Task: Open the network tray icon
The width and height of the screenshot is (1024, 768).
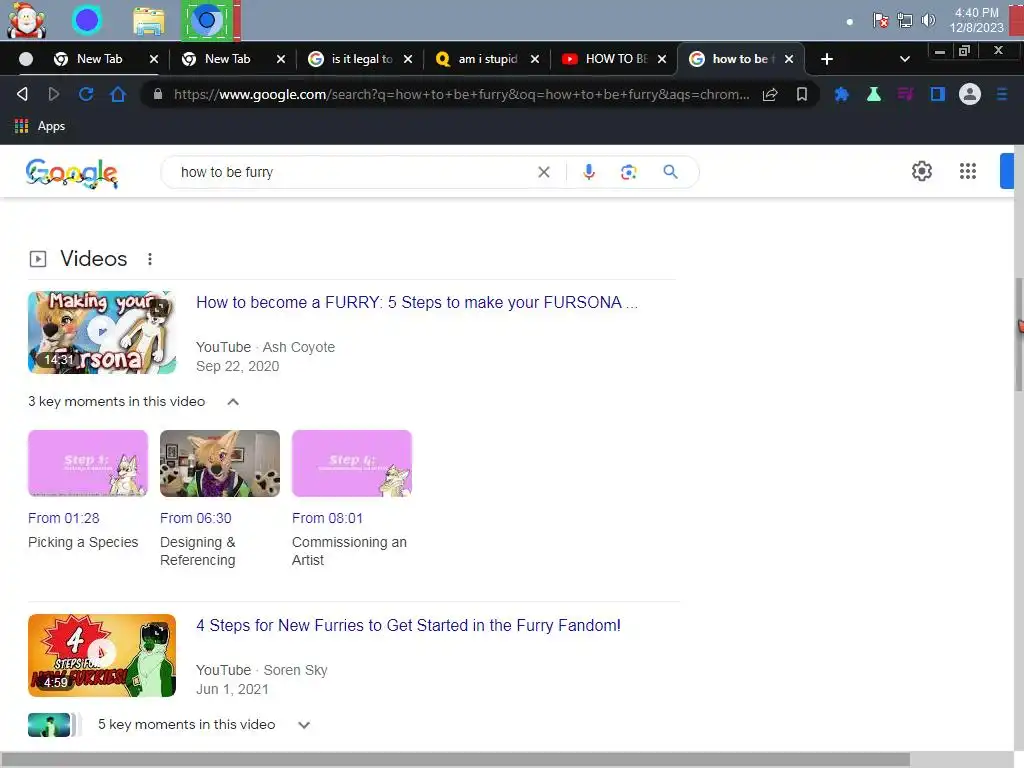Action: point(904,20)
